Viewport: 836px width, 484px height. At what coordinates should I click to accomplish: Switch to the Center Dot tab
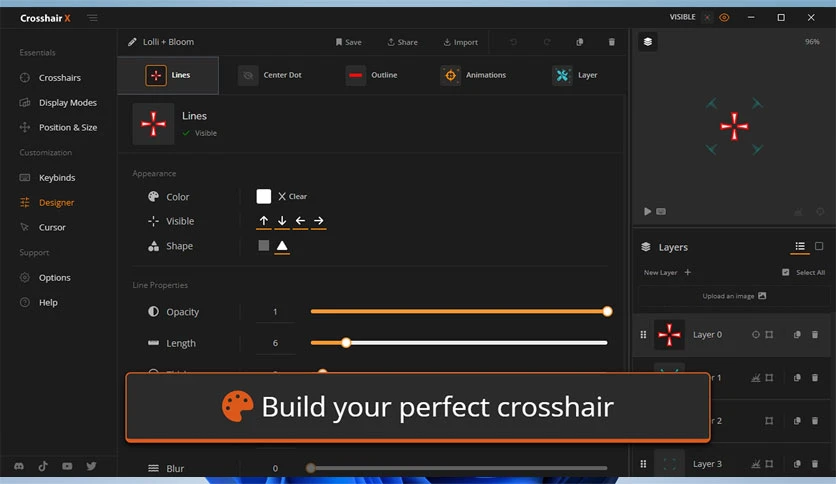click(270, 75)
